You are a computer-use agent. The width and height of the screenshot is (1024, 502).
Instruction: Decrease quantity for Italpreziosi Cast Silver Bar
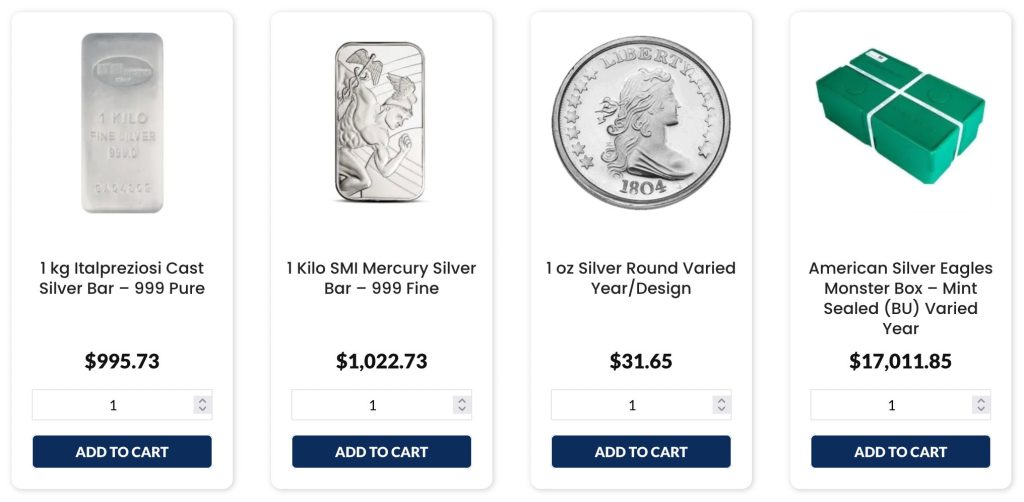[203, 409]
